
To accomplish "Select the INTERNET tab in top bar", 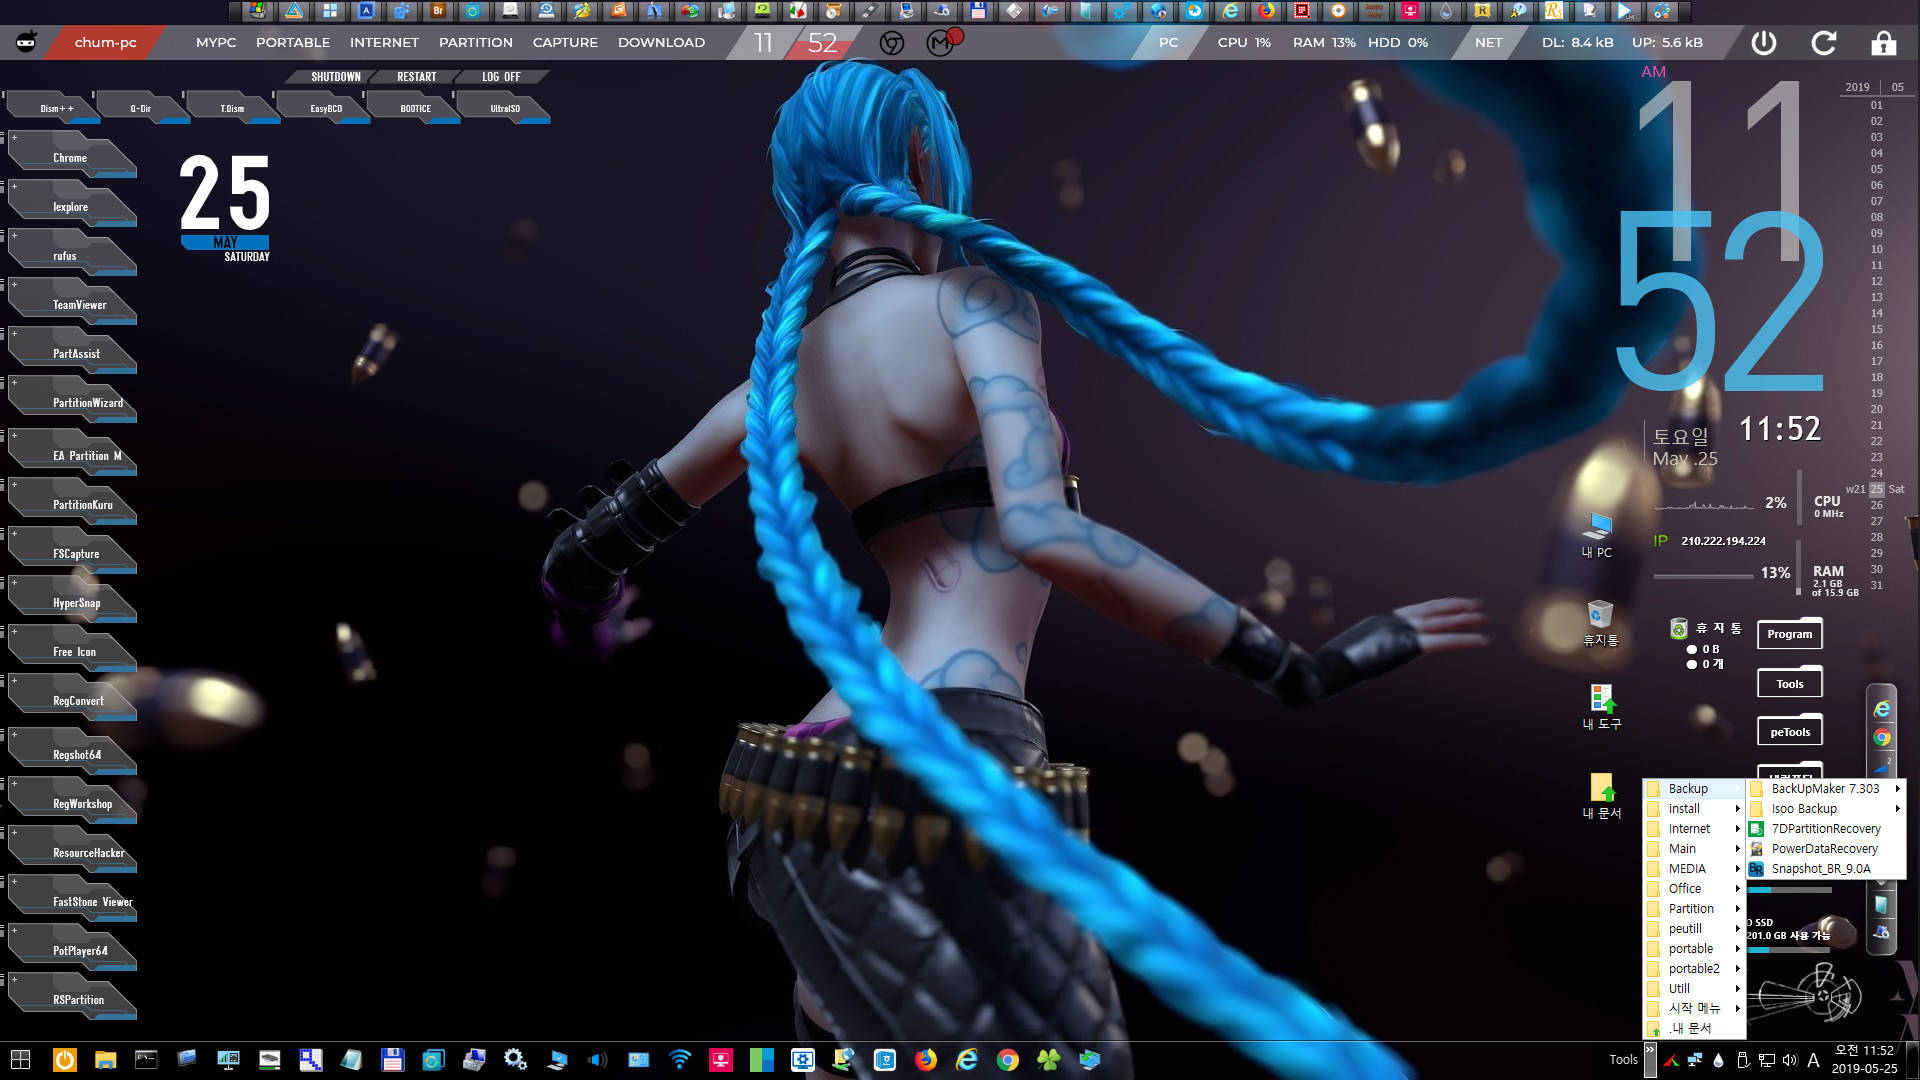I will [x=384, y=43].
